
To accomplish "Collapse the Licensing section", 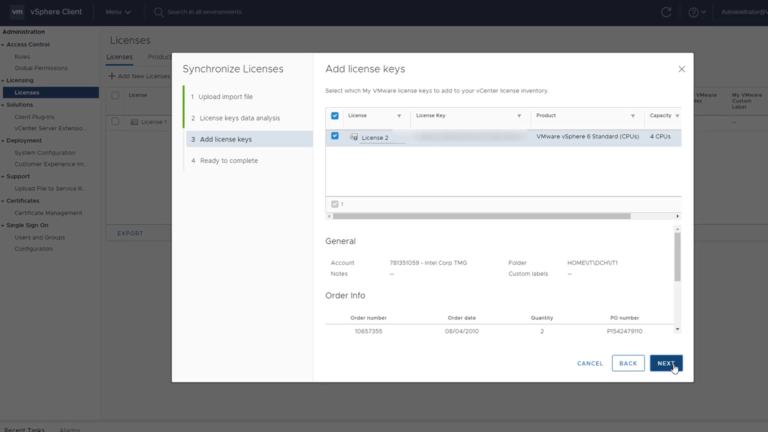I will click(x=3, y=80).
